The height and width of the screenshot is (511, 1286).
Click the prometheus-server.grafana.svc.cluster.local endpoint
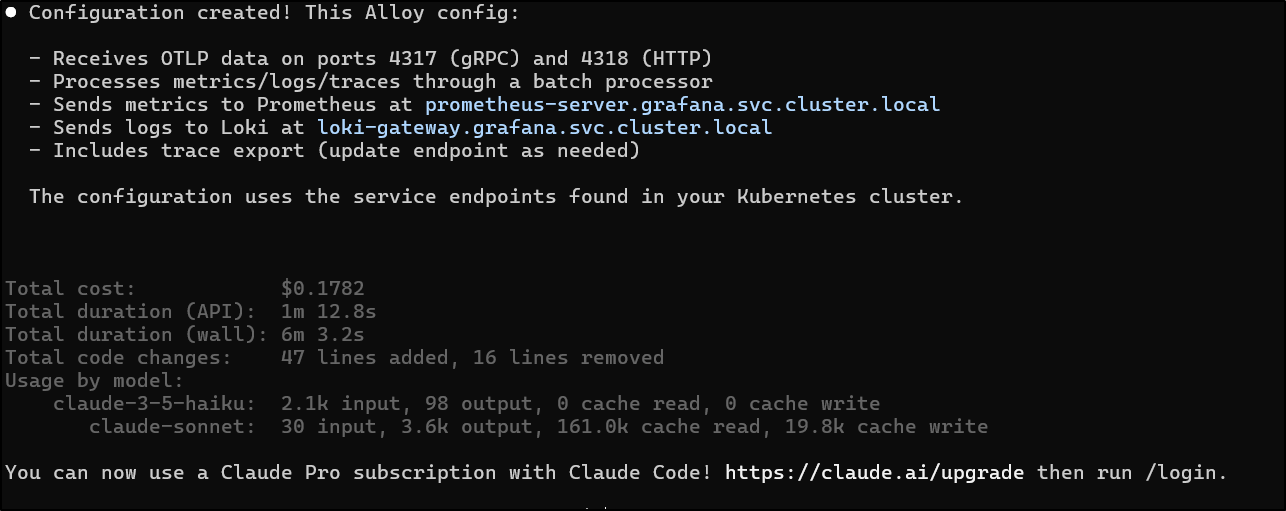pyautogui.click(x=682, y=104)
